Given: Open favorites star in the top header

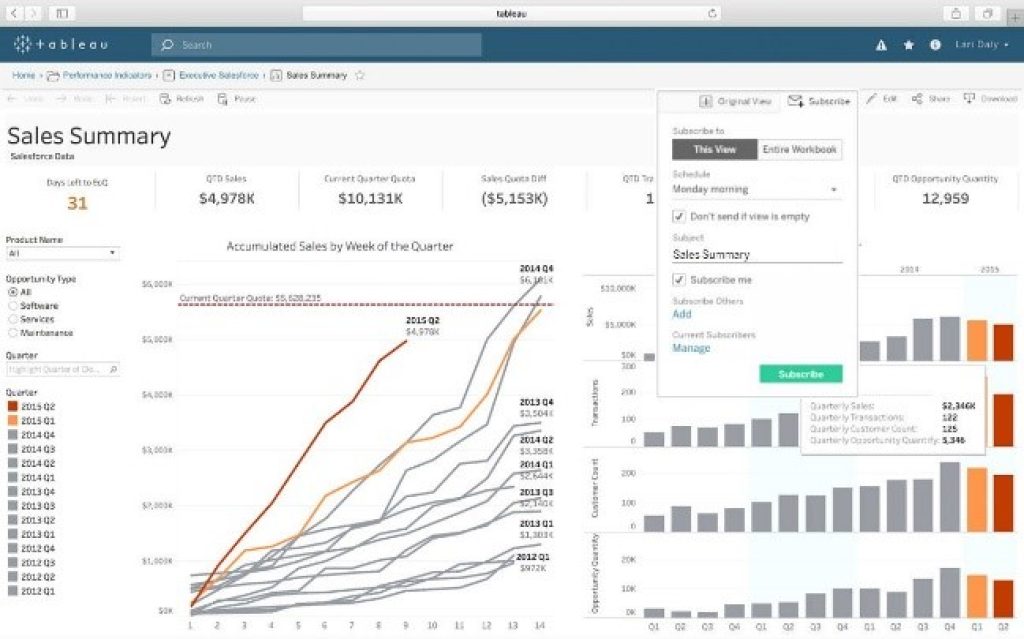Looking at the screenshot, I should pyautogui.click(x=908, y=45).
